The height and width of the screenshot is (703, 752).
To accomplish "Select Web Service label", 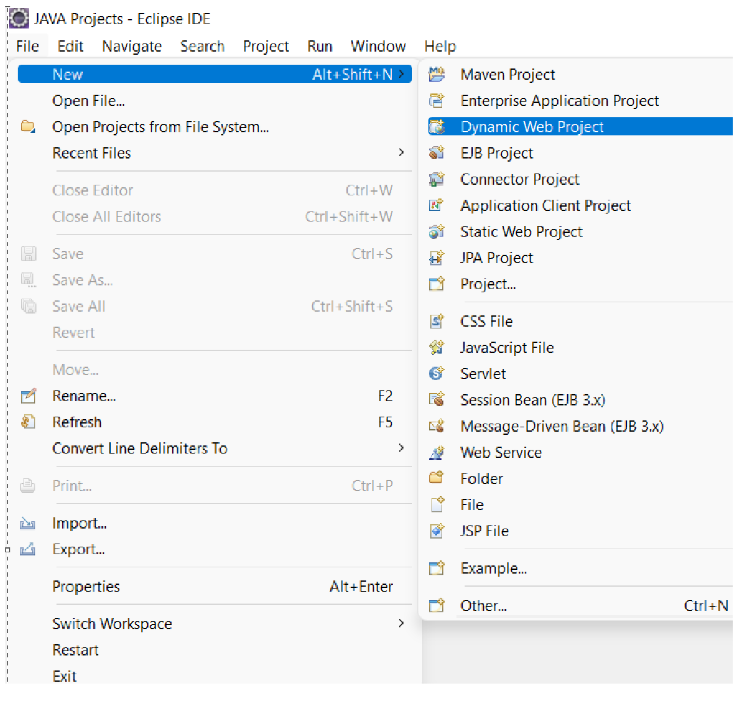I will coord(501,452).
